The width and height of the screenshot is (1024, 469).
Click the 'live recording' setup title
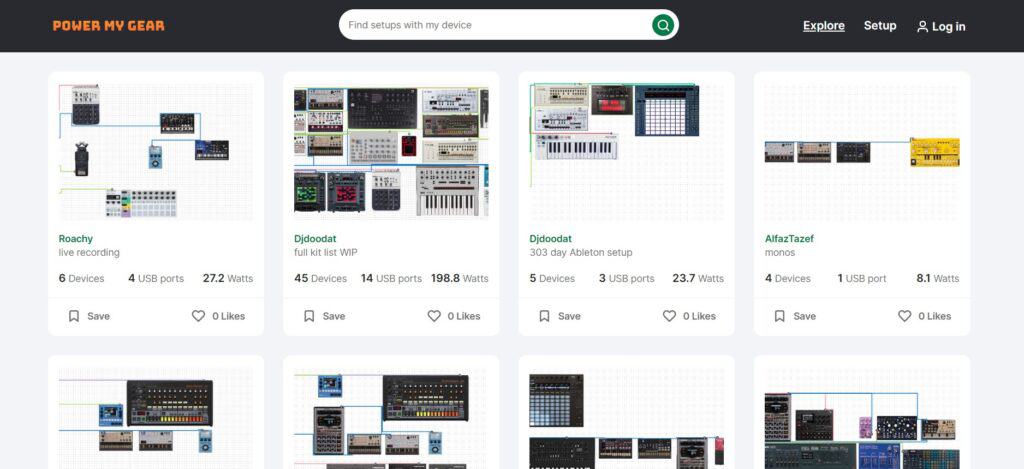89,253
